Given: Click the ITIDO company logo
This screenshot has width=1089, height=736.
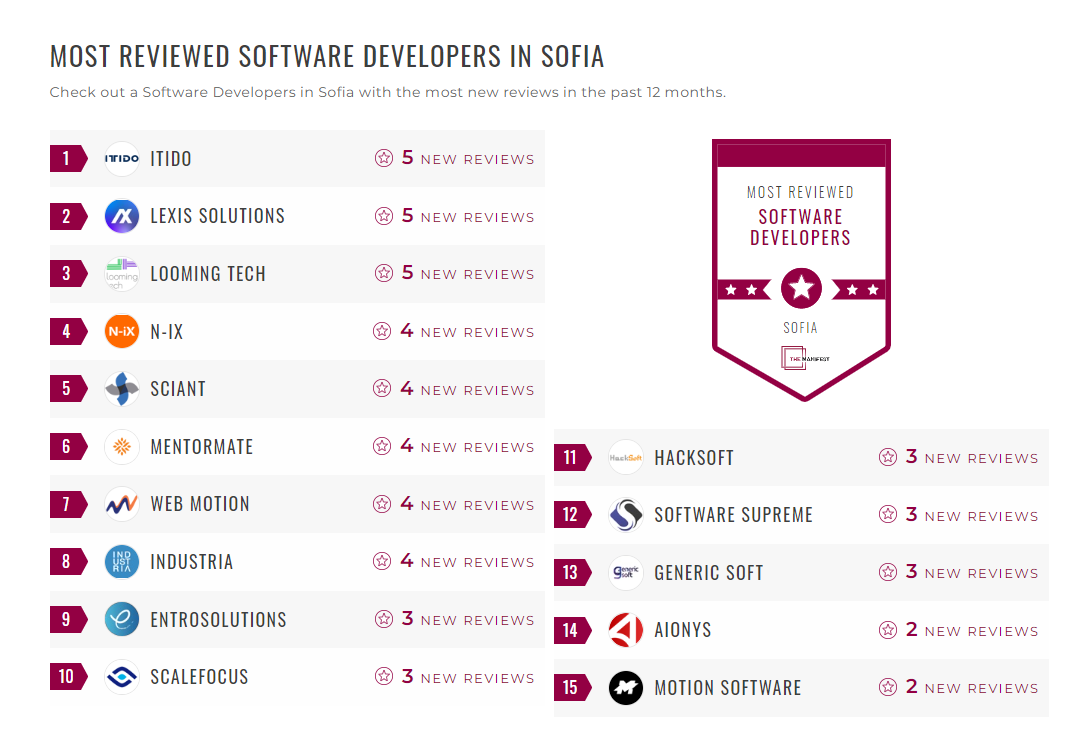Looking at the screenshot, I should coord(121,158).
